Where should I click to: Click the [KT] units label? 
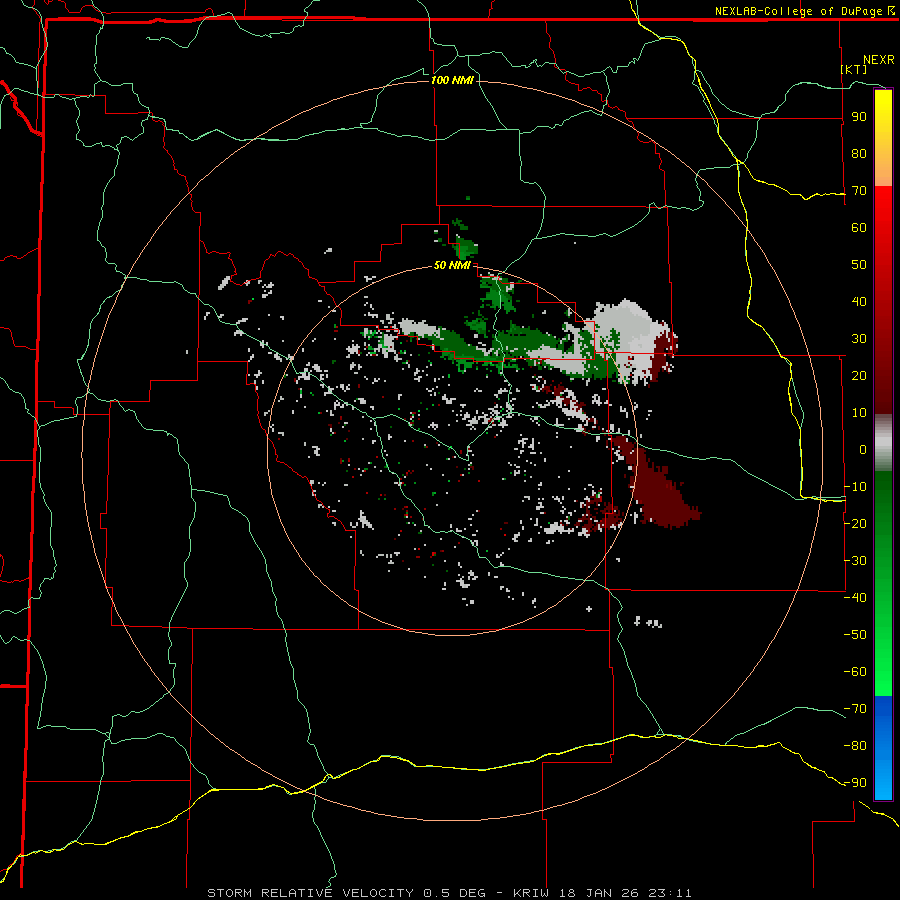(854, 69)
